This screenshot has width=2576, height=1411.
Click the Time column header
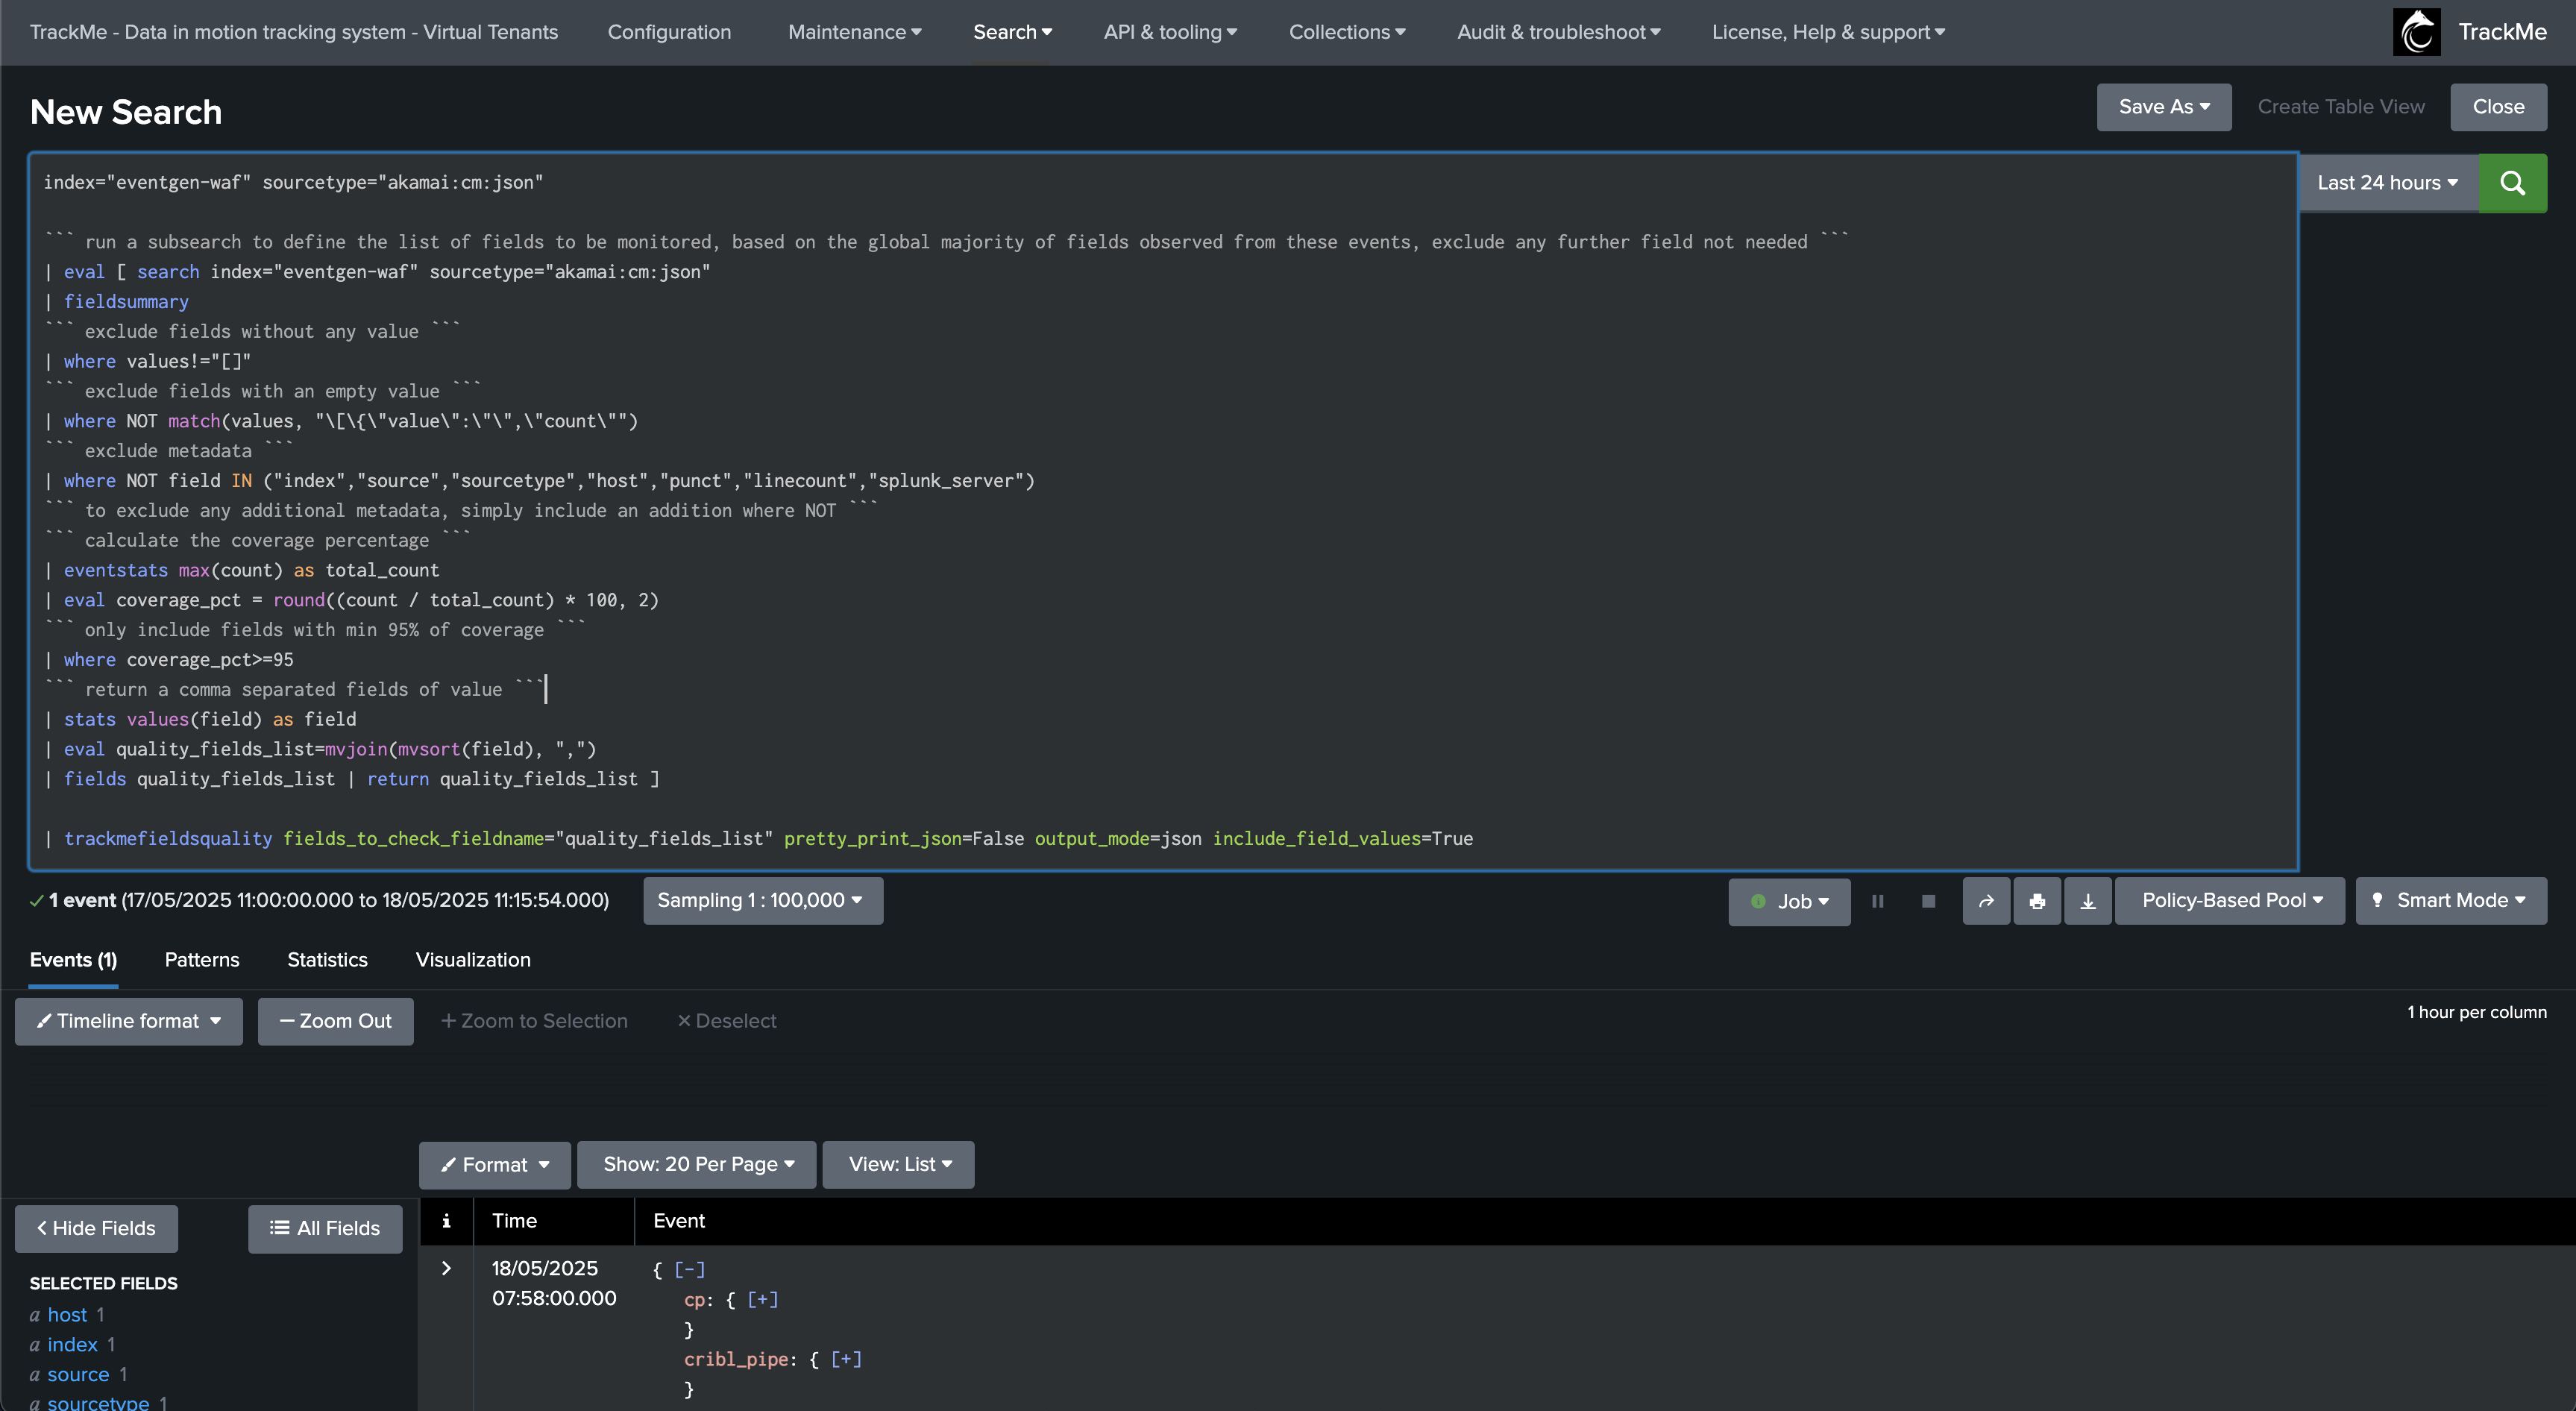click(514, 1221)
